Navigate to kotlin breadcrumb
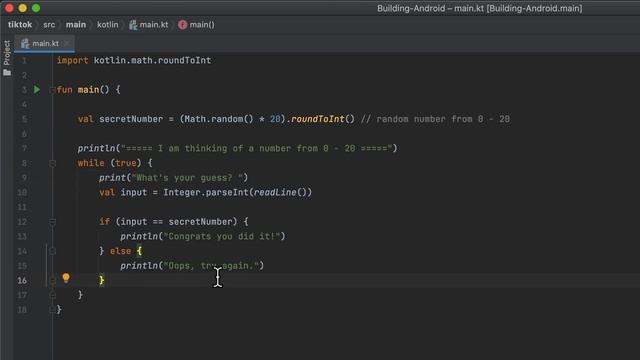Viewport: 640px width, 360px height. [108, 25]
